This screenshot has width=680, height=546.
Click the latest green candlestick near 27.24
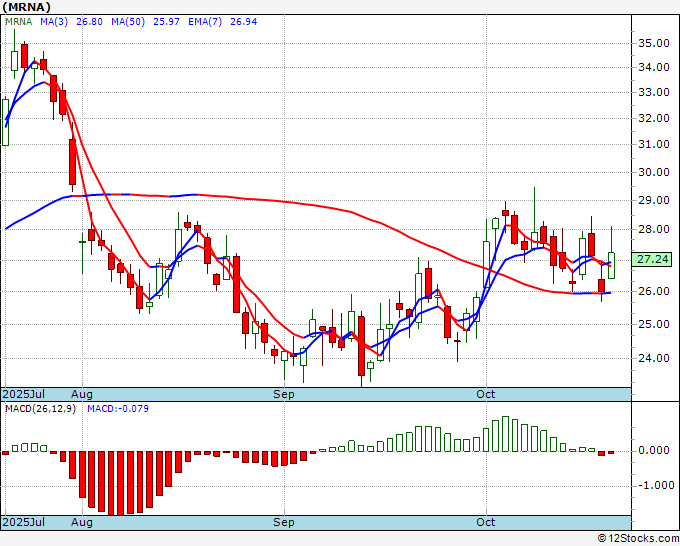pyautogui.click(x=612, y=265)
